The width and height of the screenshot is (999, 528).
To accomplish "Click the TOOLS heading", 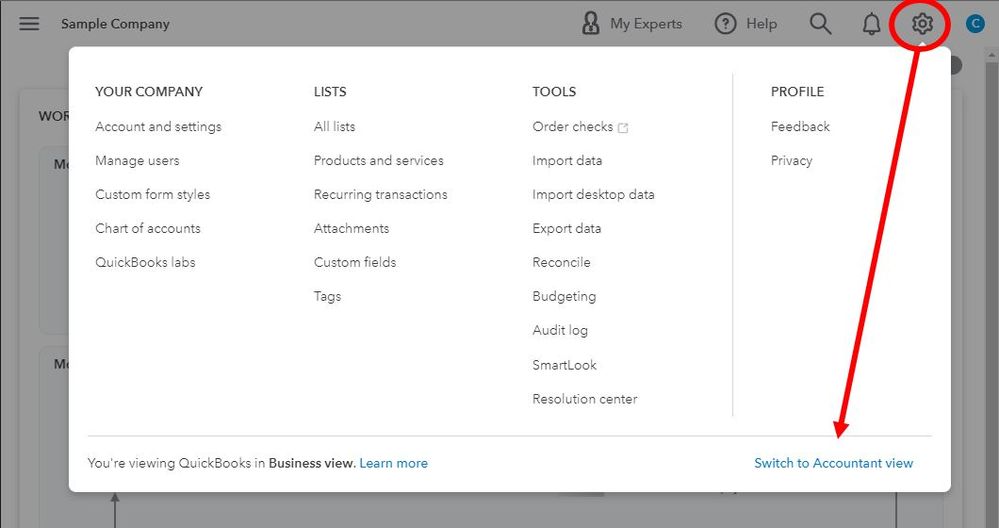I will point(554,92).
